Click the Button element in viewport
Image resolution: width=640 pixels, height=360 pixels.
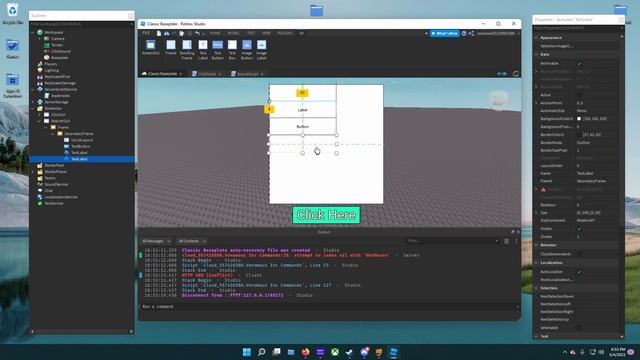(x=302, y=127)
